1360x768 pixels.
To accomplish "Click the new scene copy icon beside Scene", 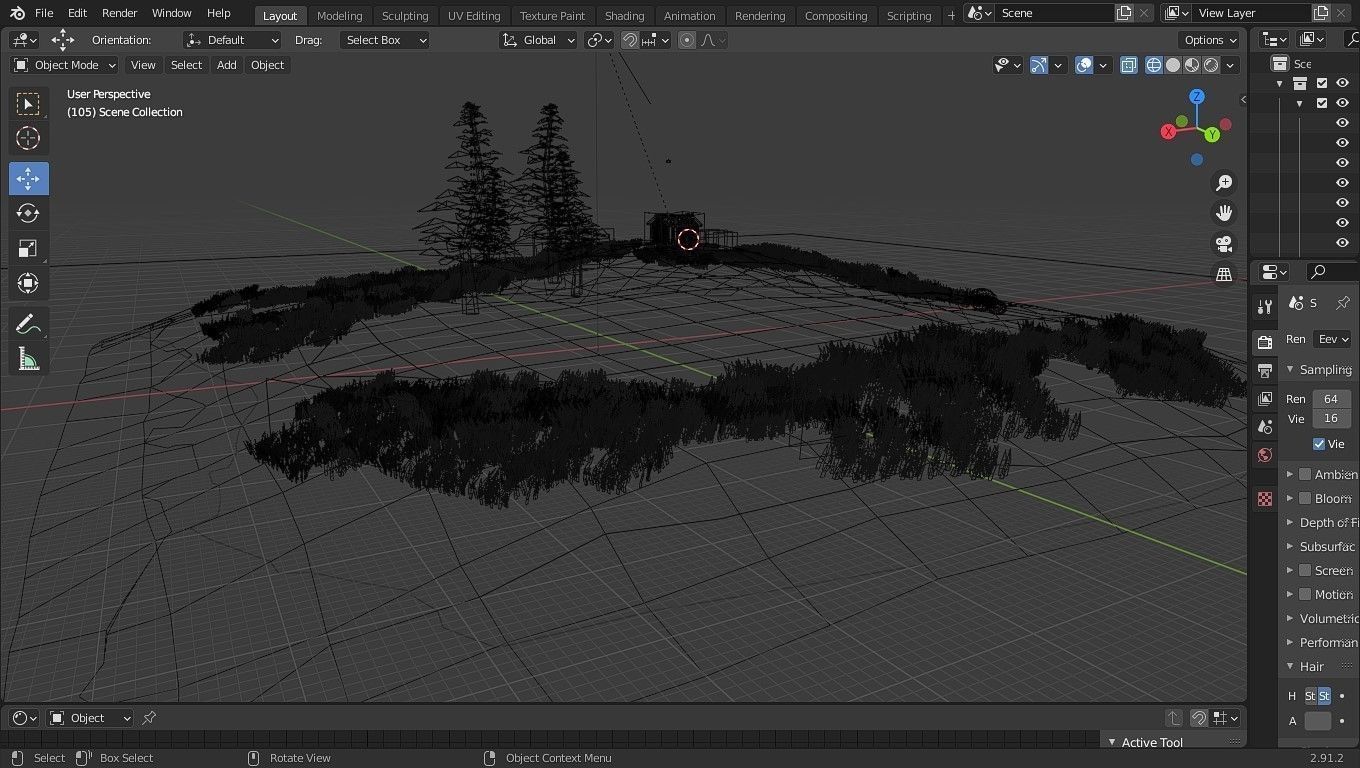I will coord(1125,13).
